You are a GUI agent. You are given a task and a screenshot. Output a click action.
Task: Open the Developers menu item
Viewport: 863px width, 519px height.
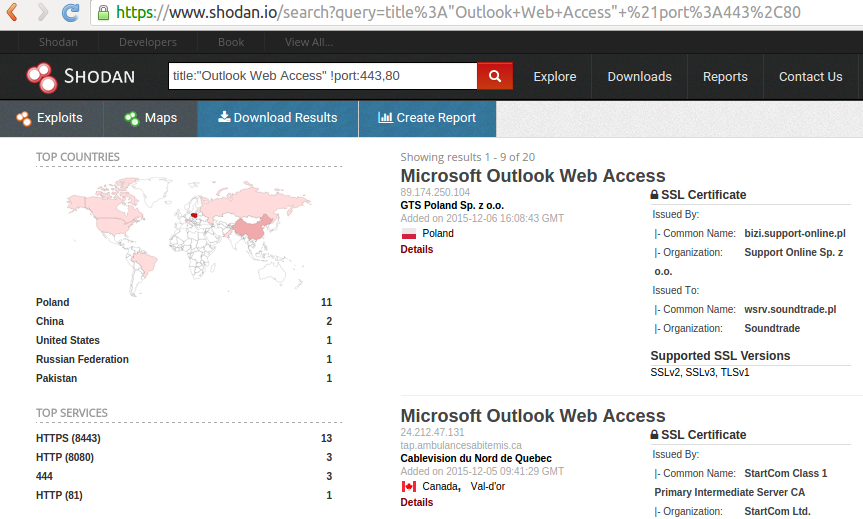148,42
